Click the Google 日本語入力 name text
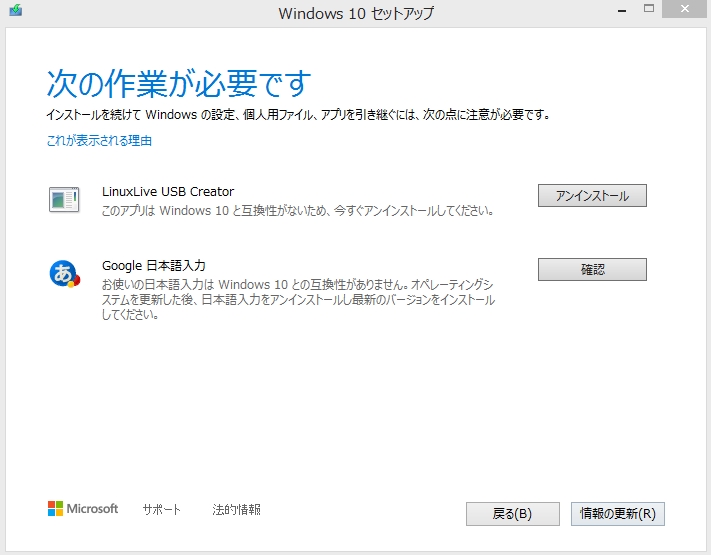 coord(154,265)
